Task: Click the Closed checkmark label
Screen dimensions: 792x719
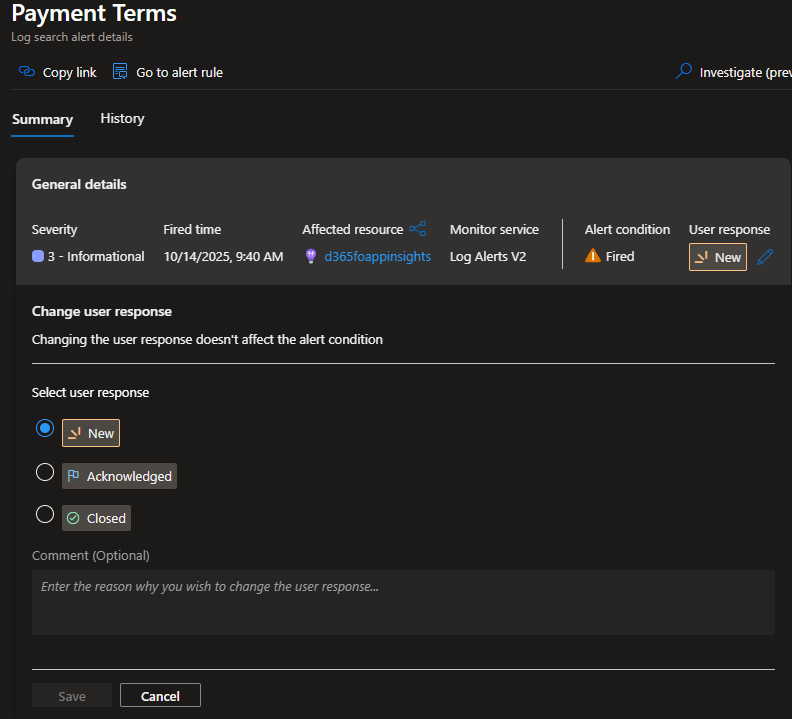Action: point(97,518)
